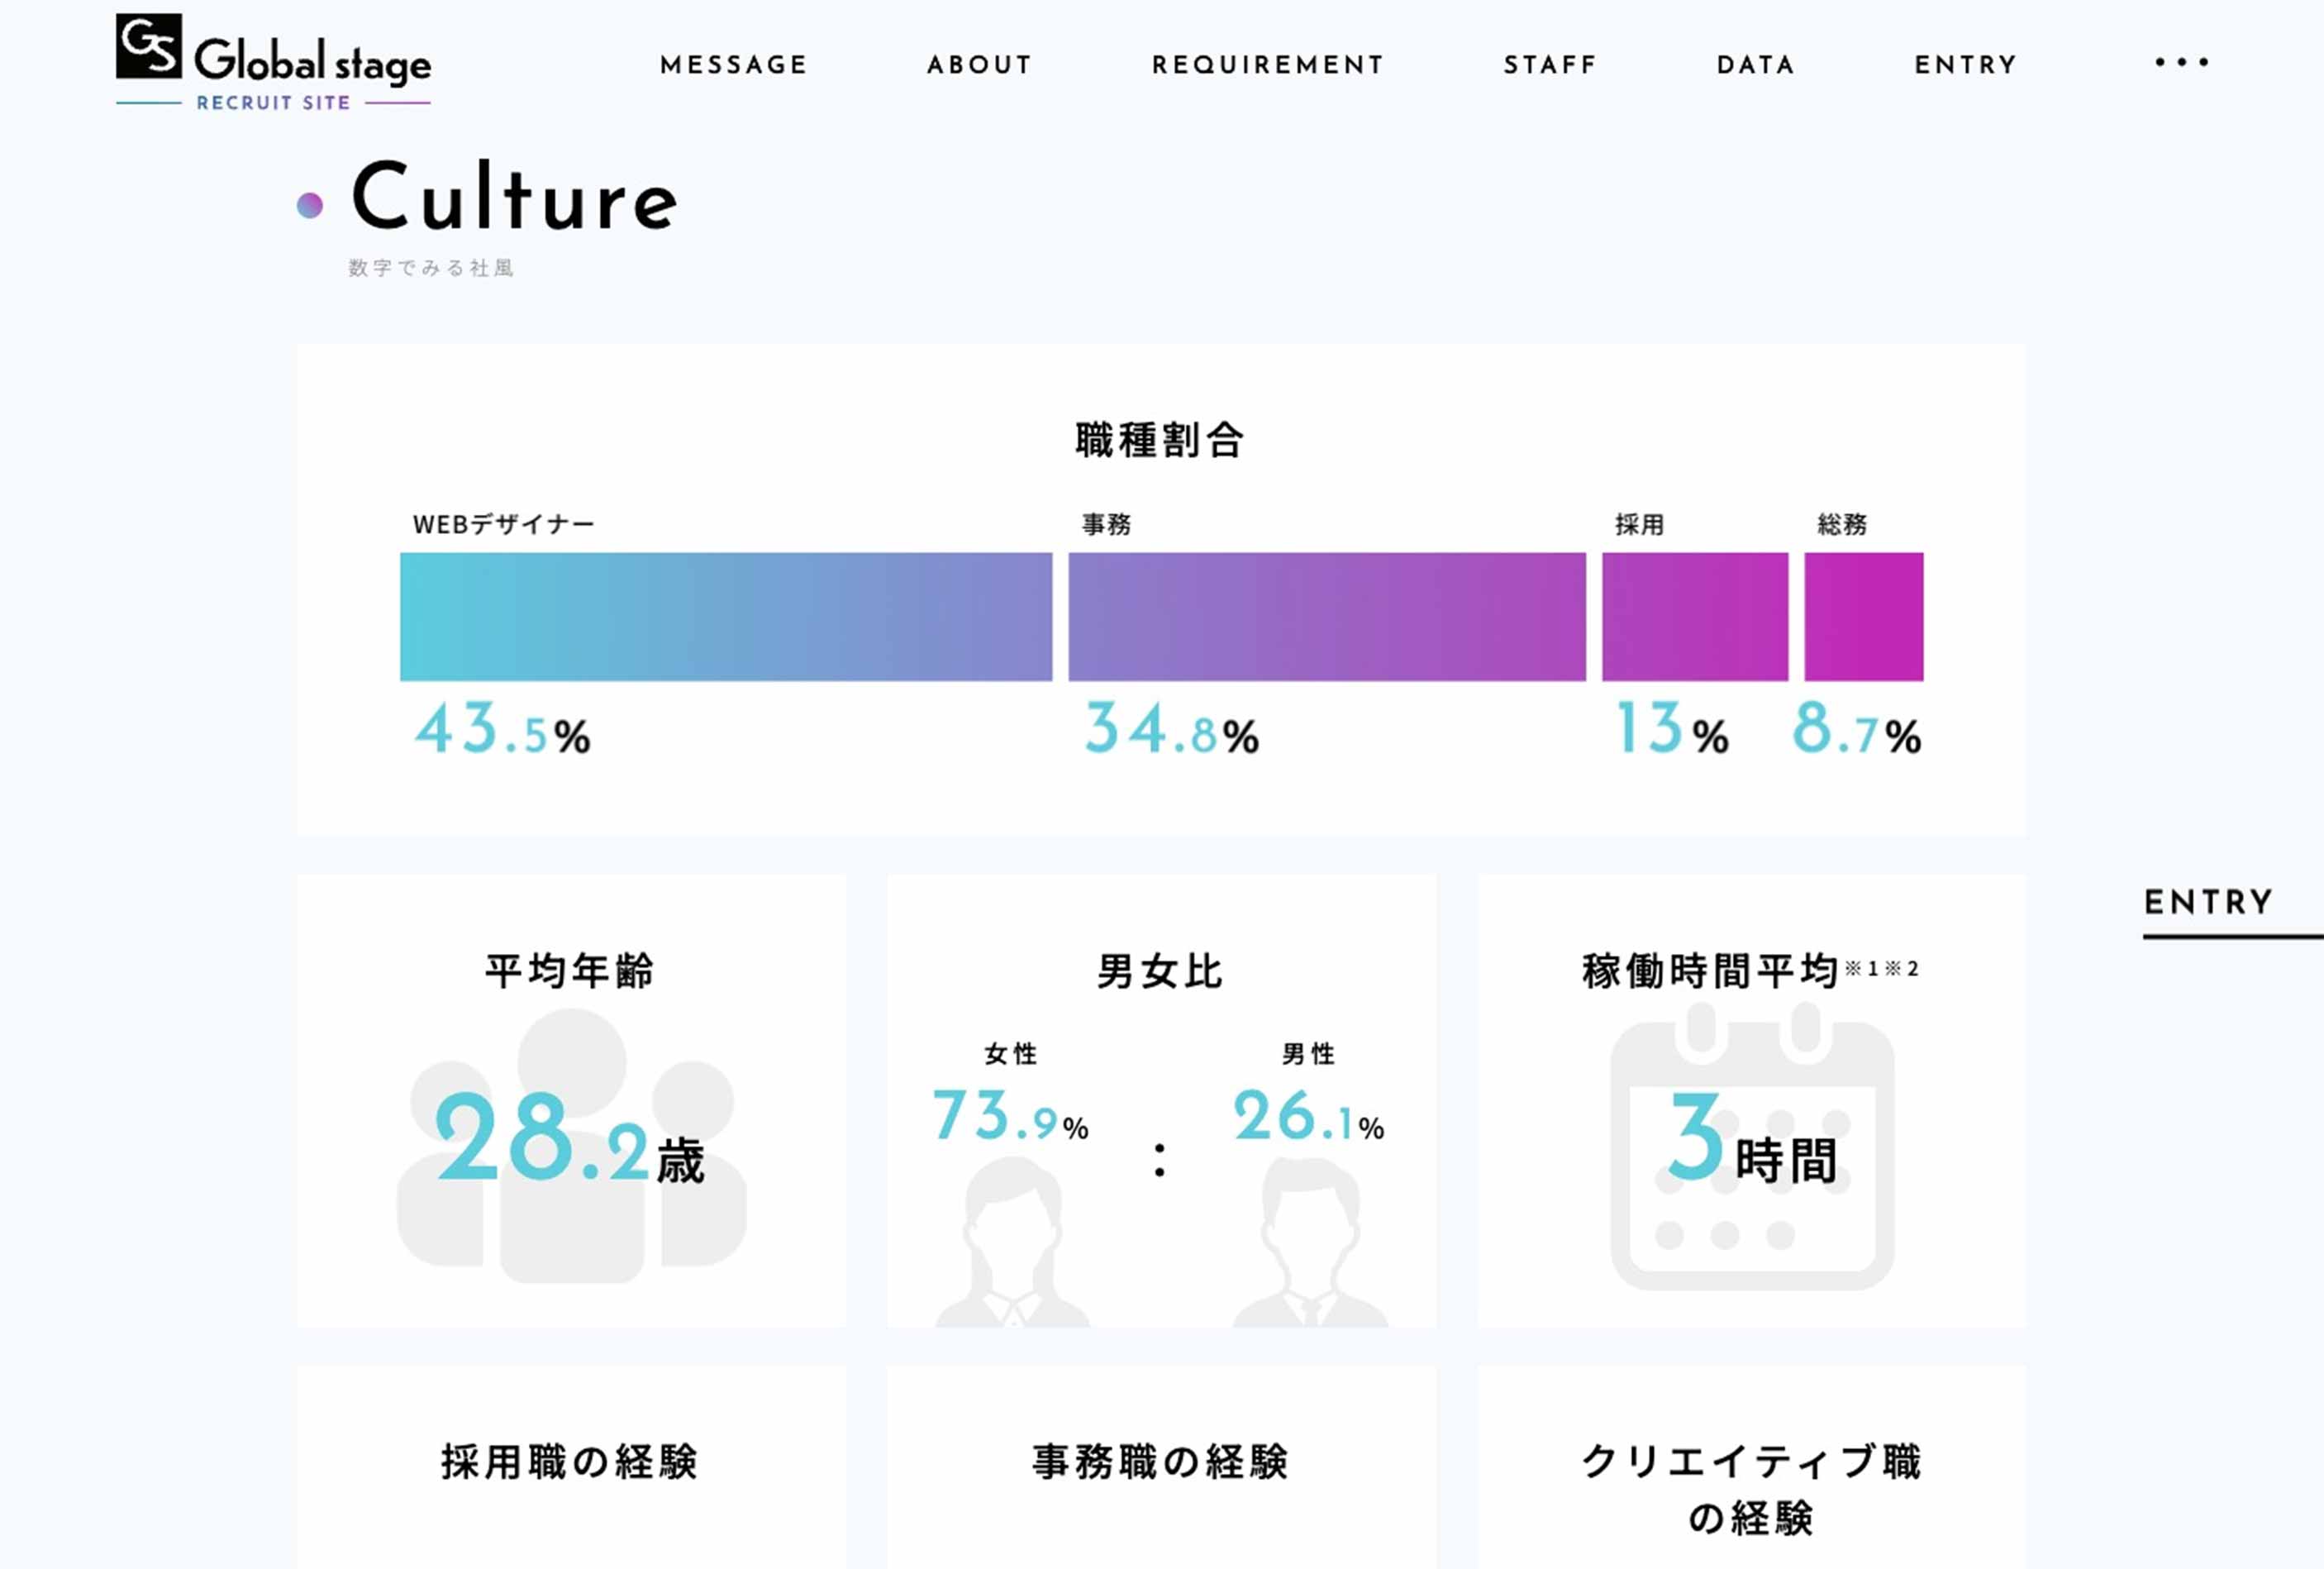Click the 男女比 card title
Screen dimensions: 2324x1569
[1160, 971]
